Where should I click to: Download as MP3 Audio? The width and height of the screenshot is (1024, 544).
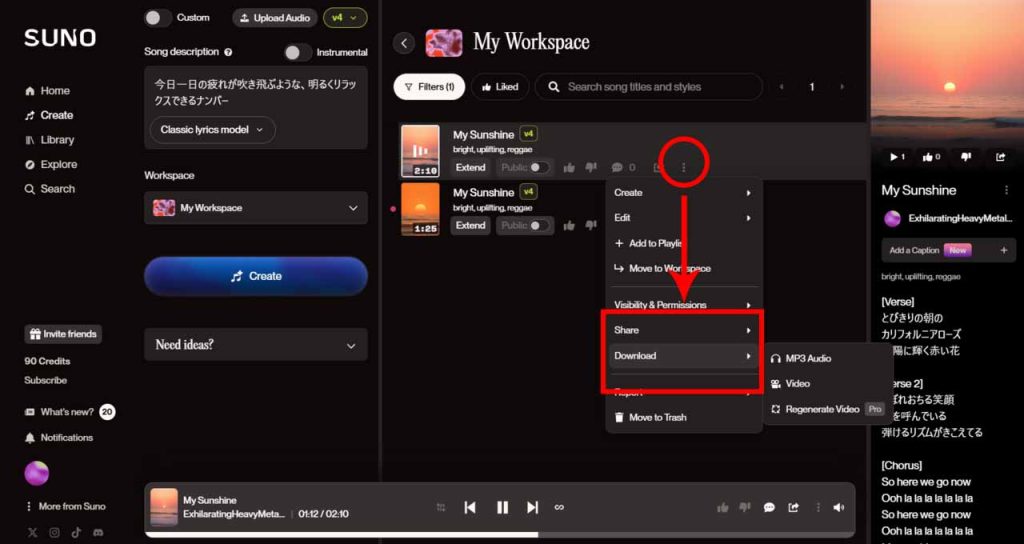click(x=827, y=359)
